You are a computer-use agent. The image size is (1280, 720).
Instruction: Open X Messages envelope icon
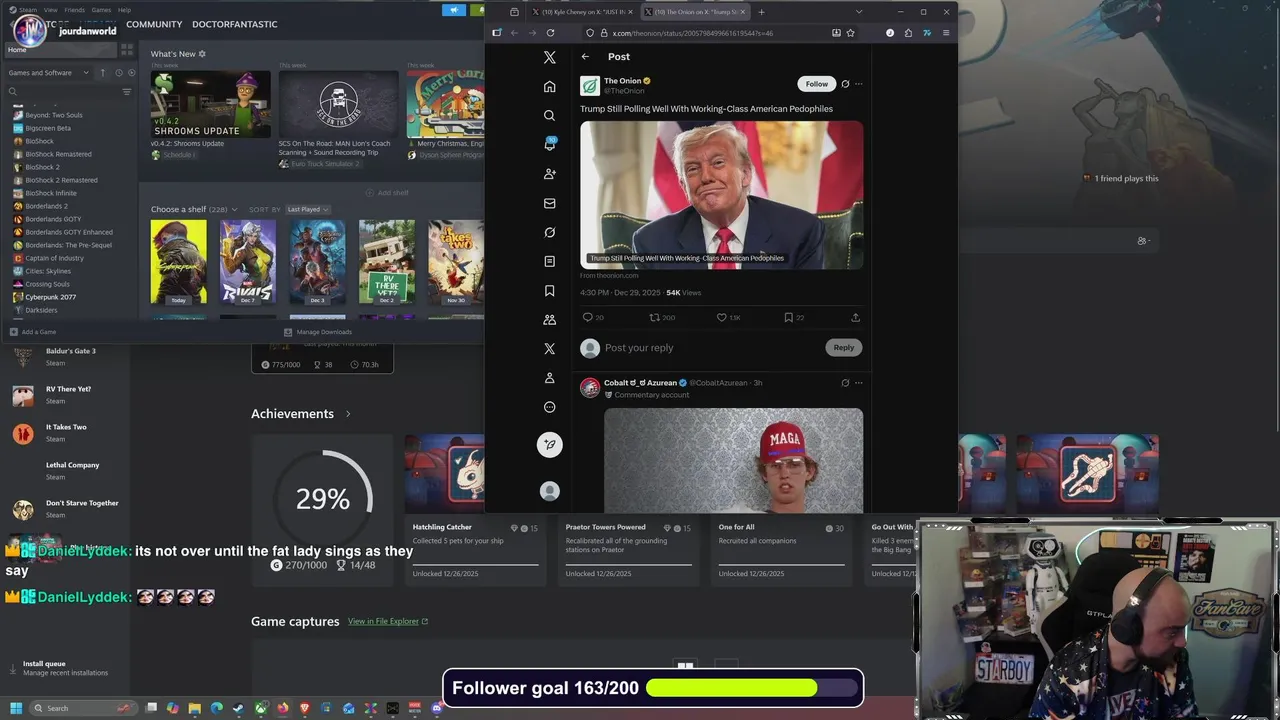click(x=549, y=203)
